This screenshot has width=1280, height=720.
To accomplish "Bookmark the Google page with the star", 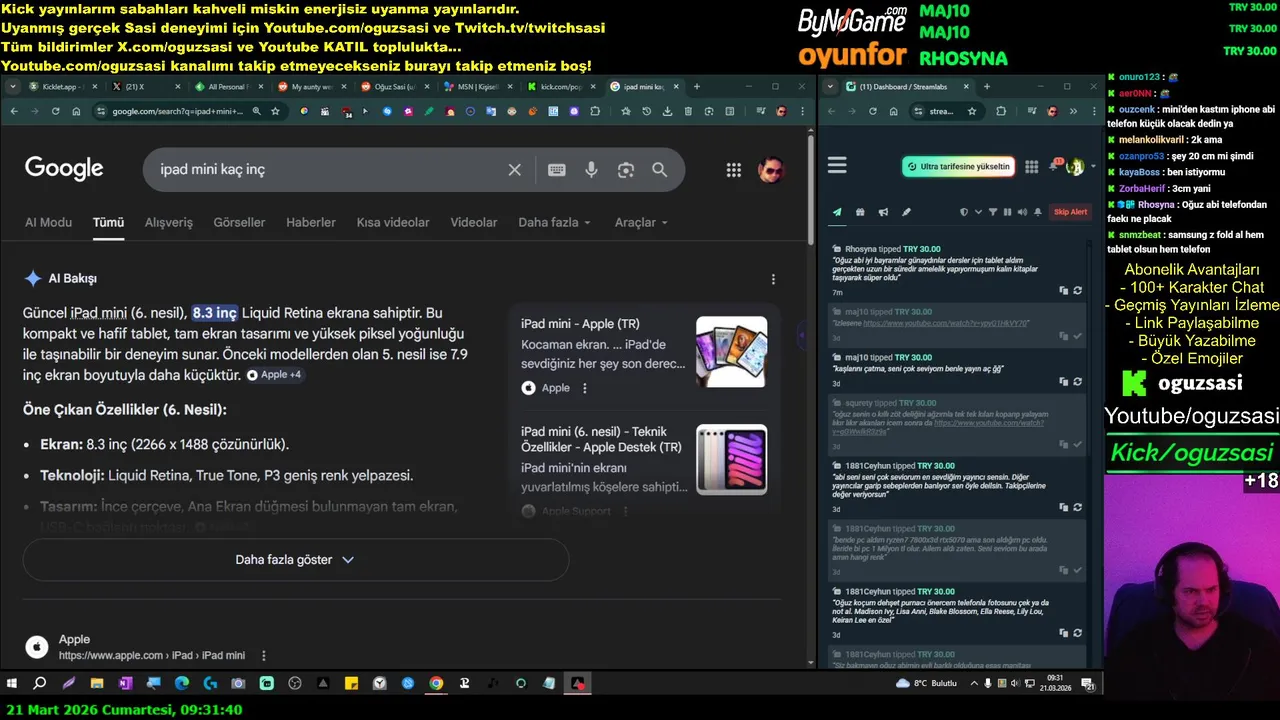I will (275, 111).
